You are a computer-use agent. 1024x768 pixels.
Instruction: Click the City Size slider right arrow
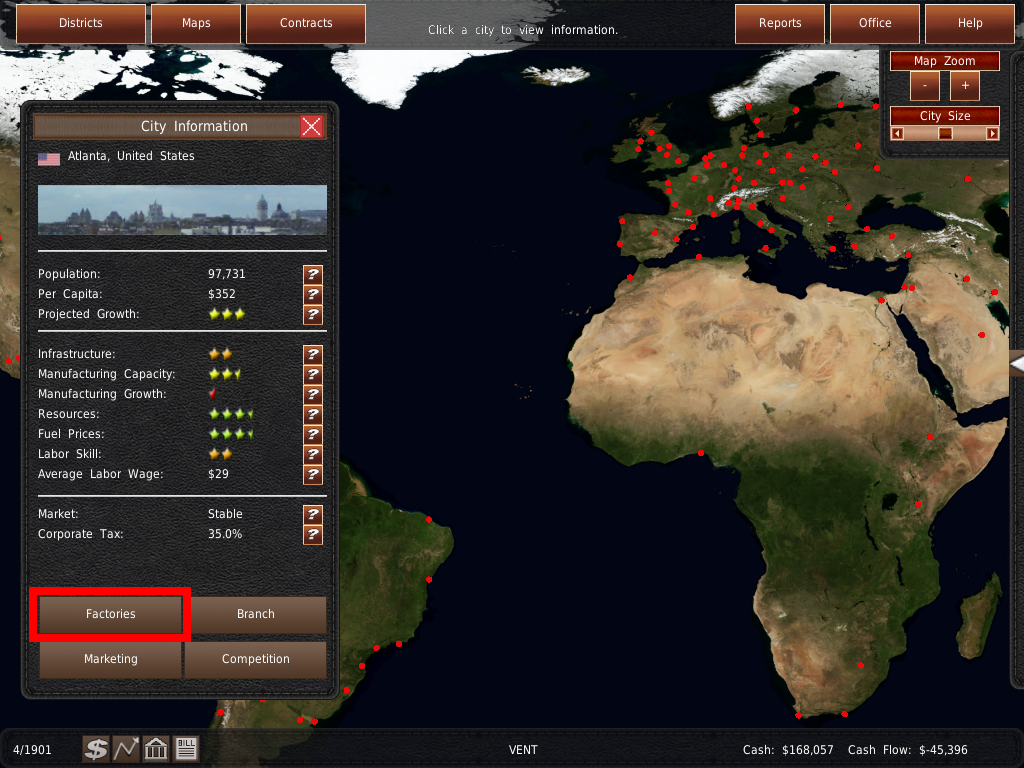tap(992, 133)
